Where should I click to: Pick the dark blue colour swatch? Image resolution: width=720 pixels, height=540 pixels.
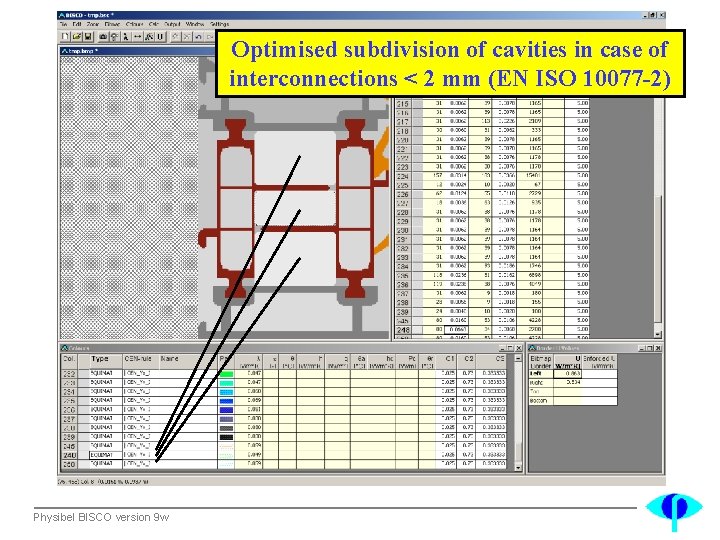pos(226,410)
